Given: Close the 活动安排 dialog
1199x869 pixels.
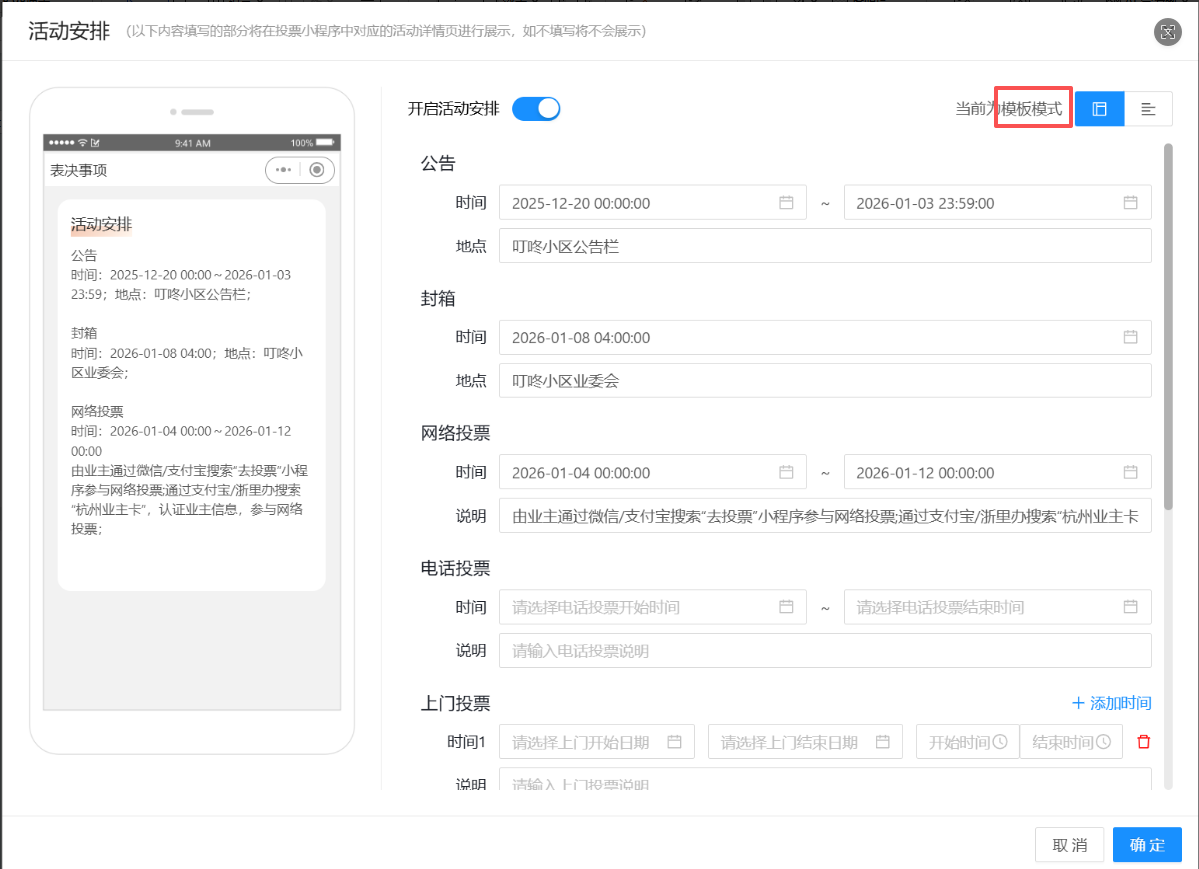Looking at the screenshot, I should 1167,32.
